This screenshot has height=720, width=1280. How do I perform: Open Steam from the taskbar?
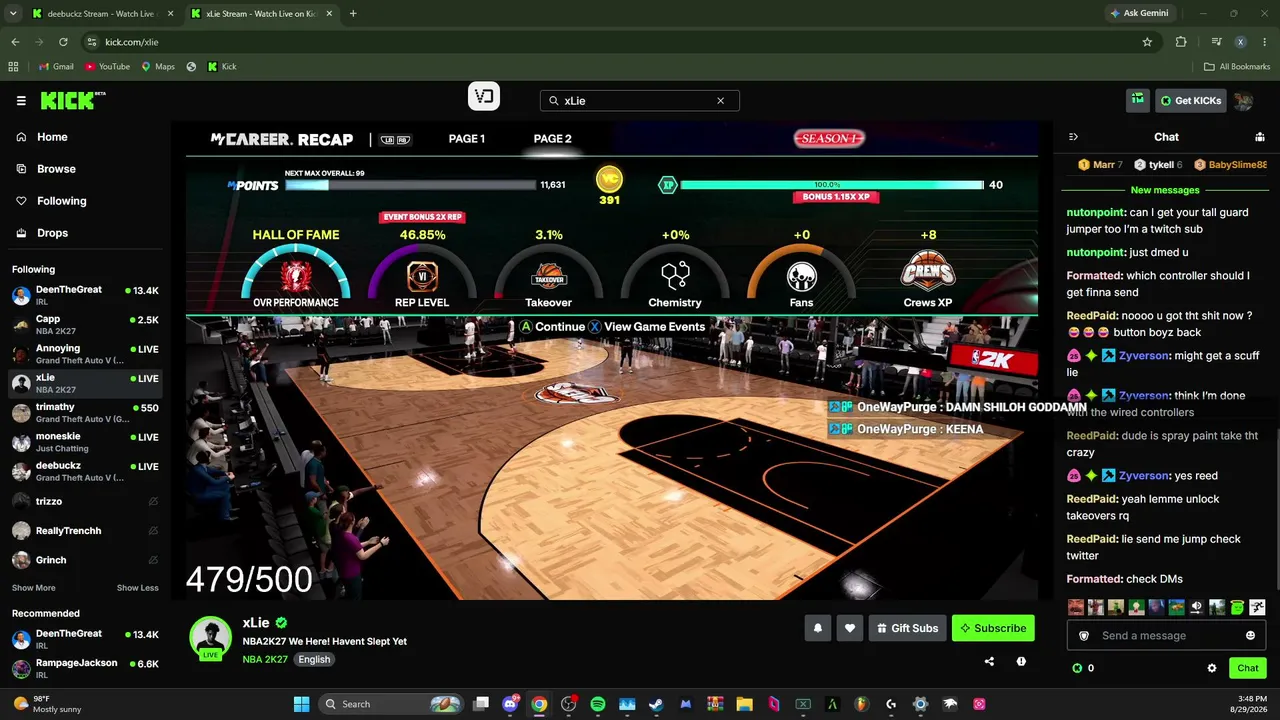[656, 704]
